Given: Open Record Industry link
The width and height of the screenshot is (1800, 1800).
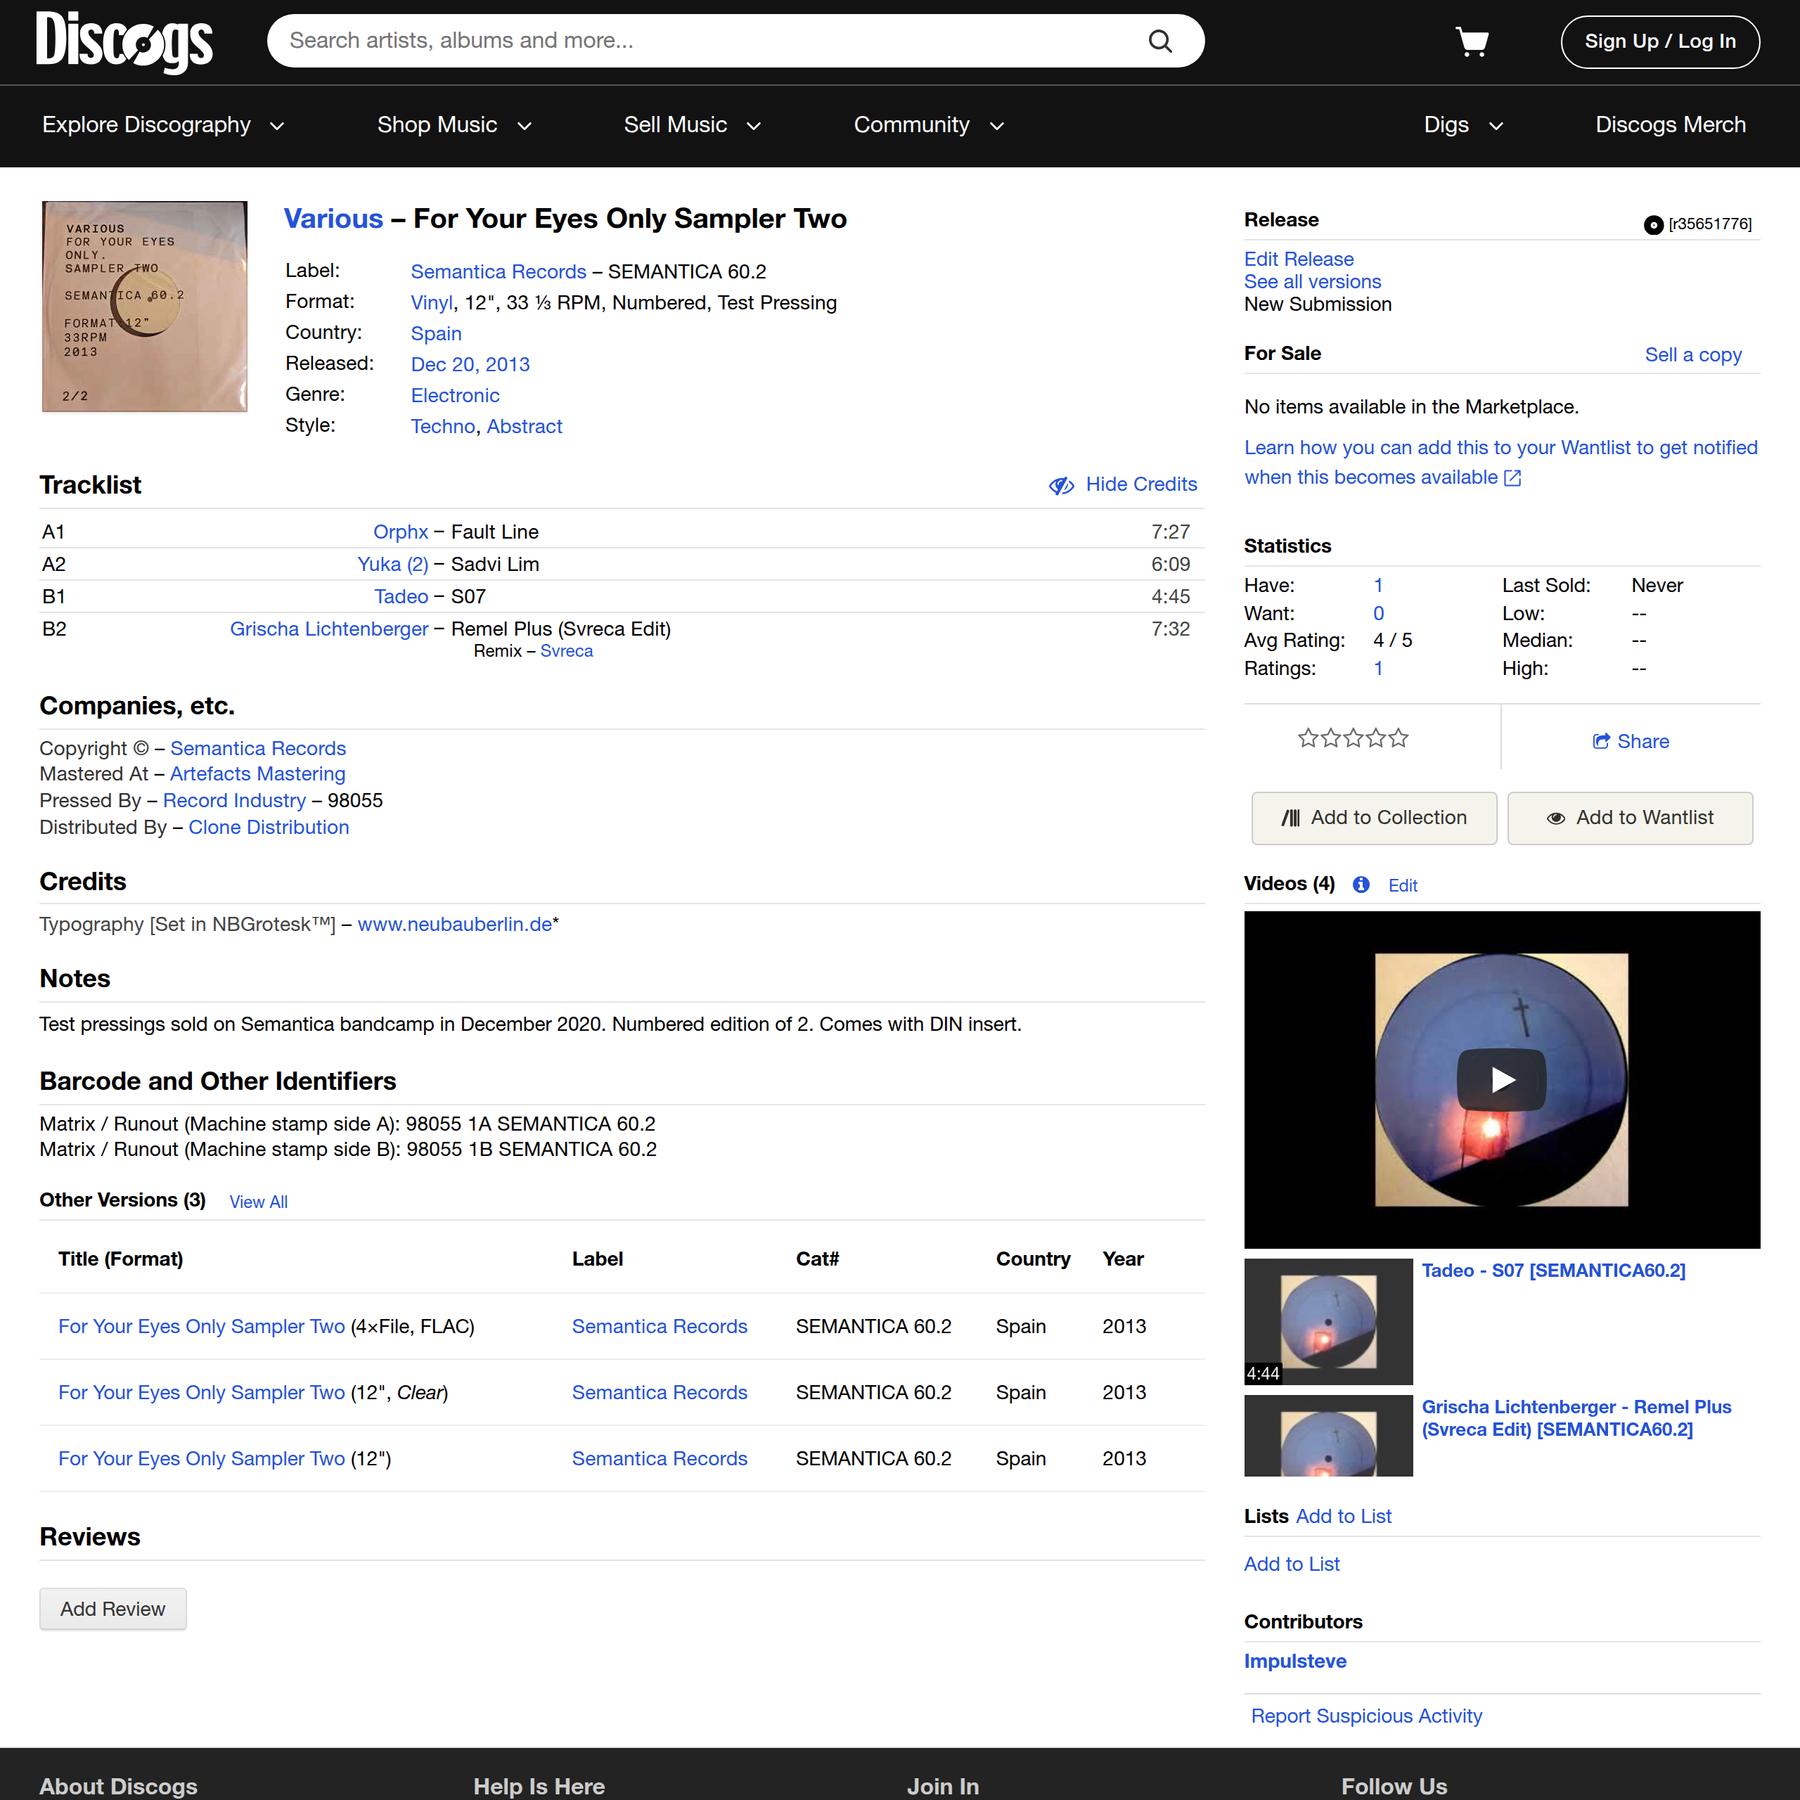Looking at the screenshot, I should [234, 801].
